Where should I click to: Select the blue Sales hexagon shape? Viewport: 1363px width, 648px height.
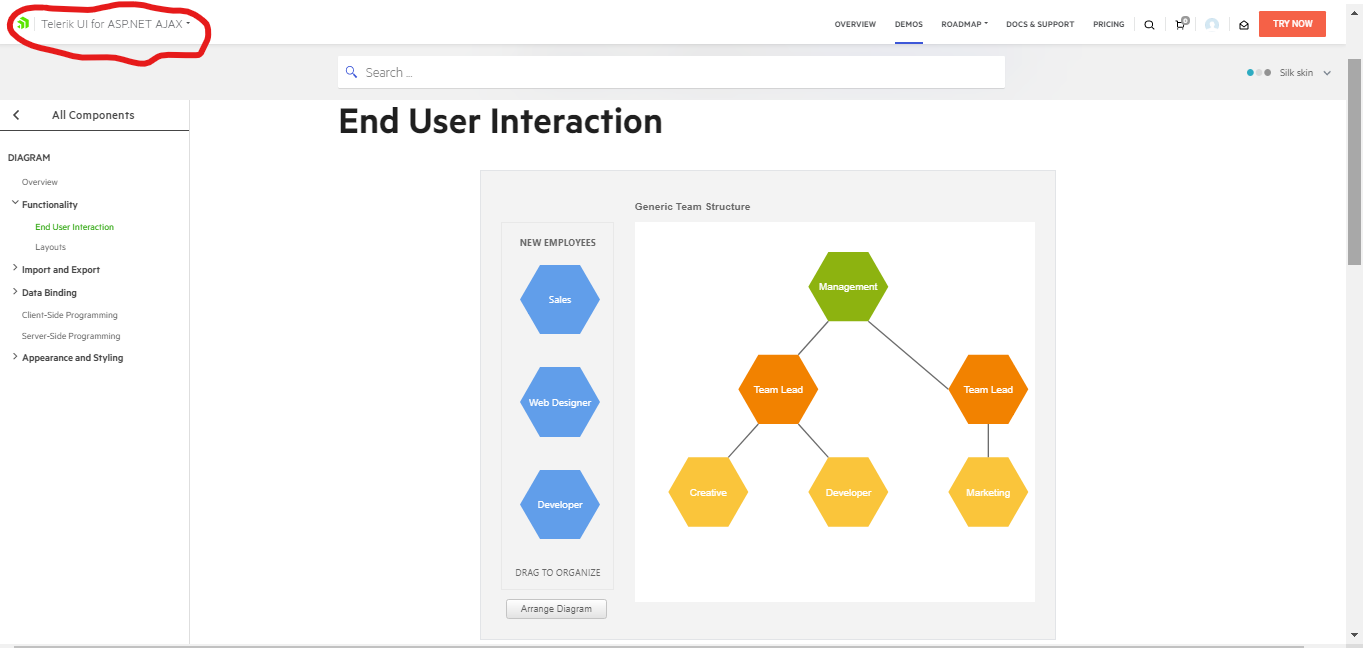[x=560, y=300]
